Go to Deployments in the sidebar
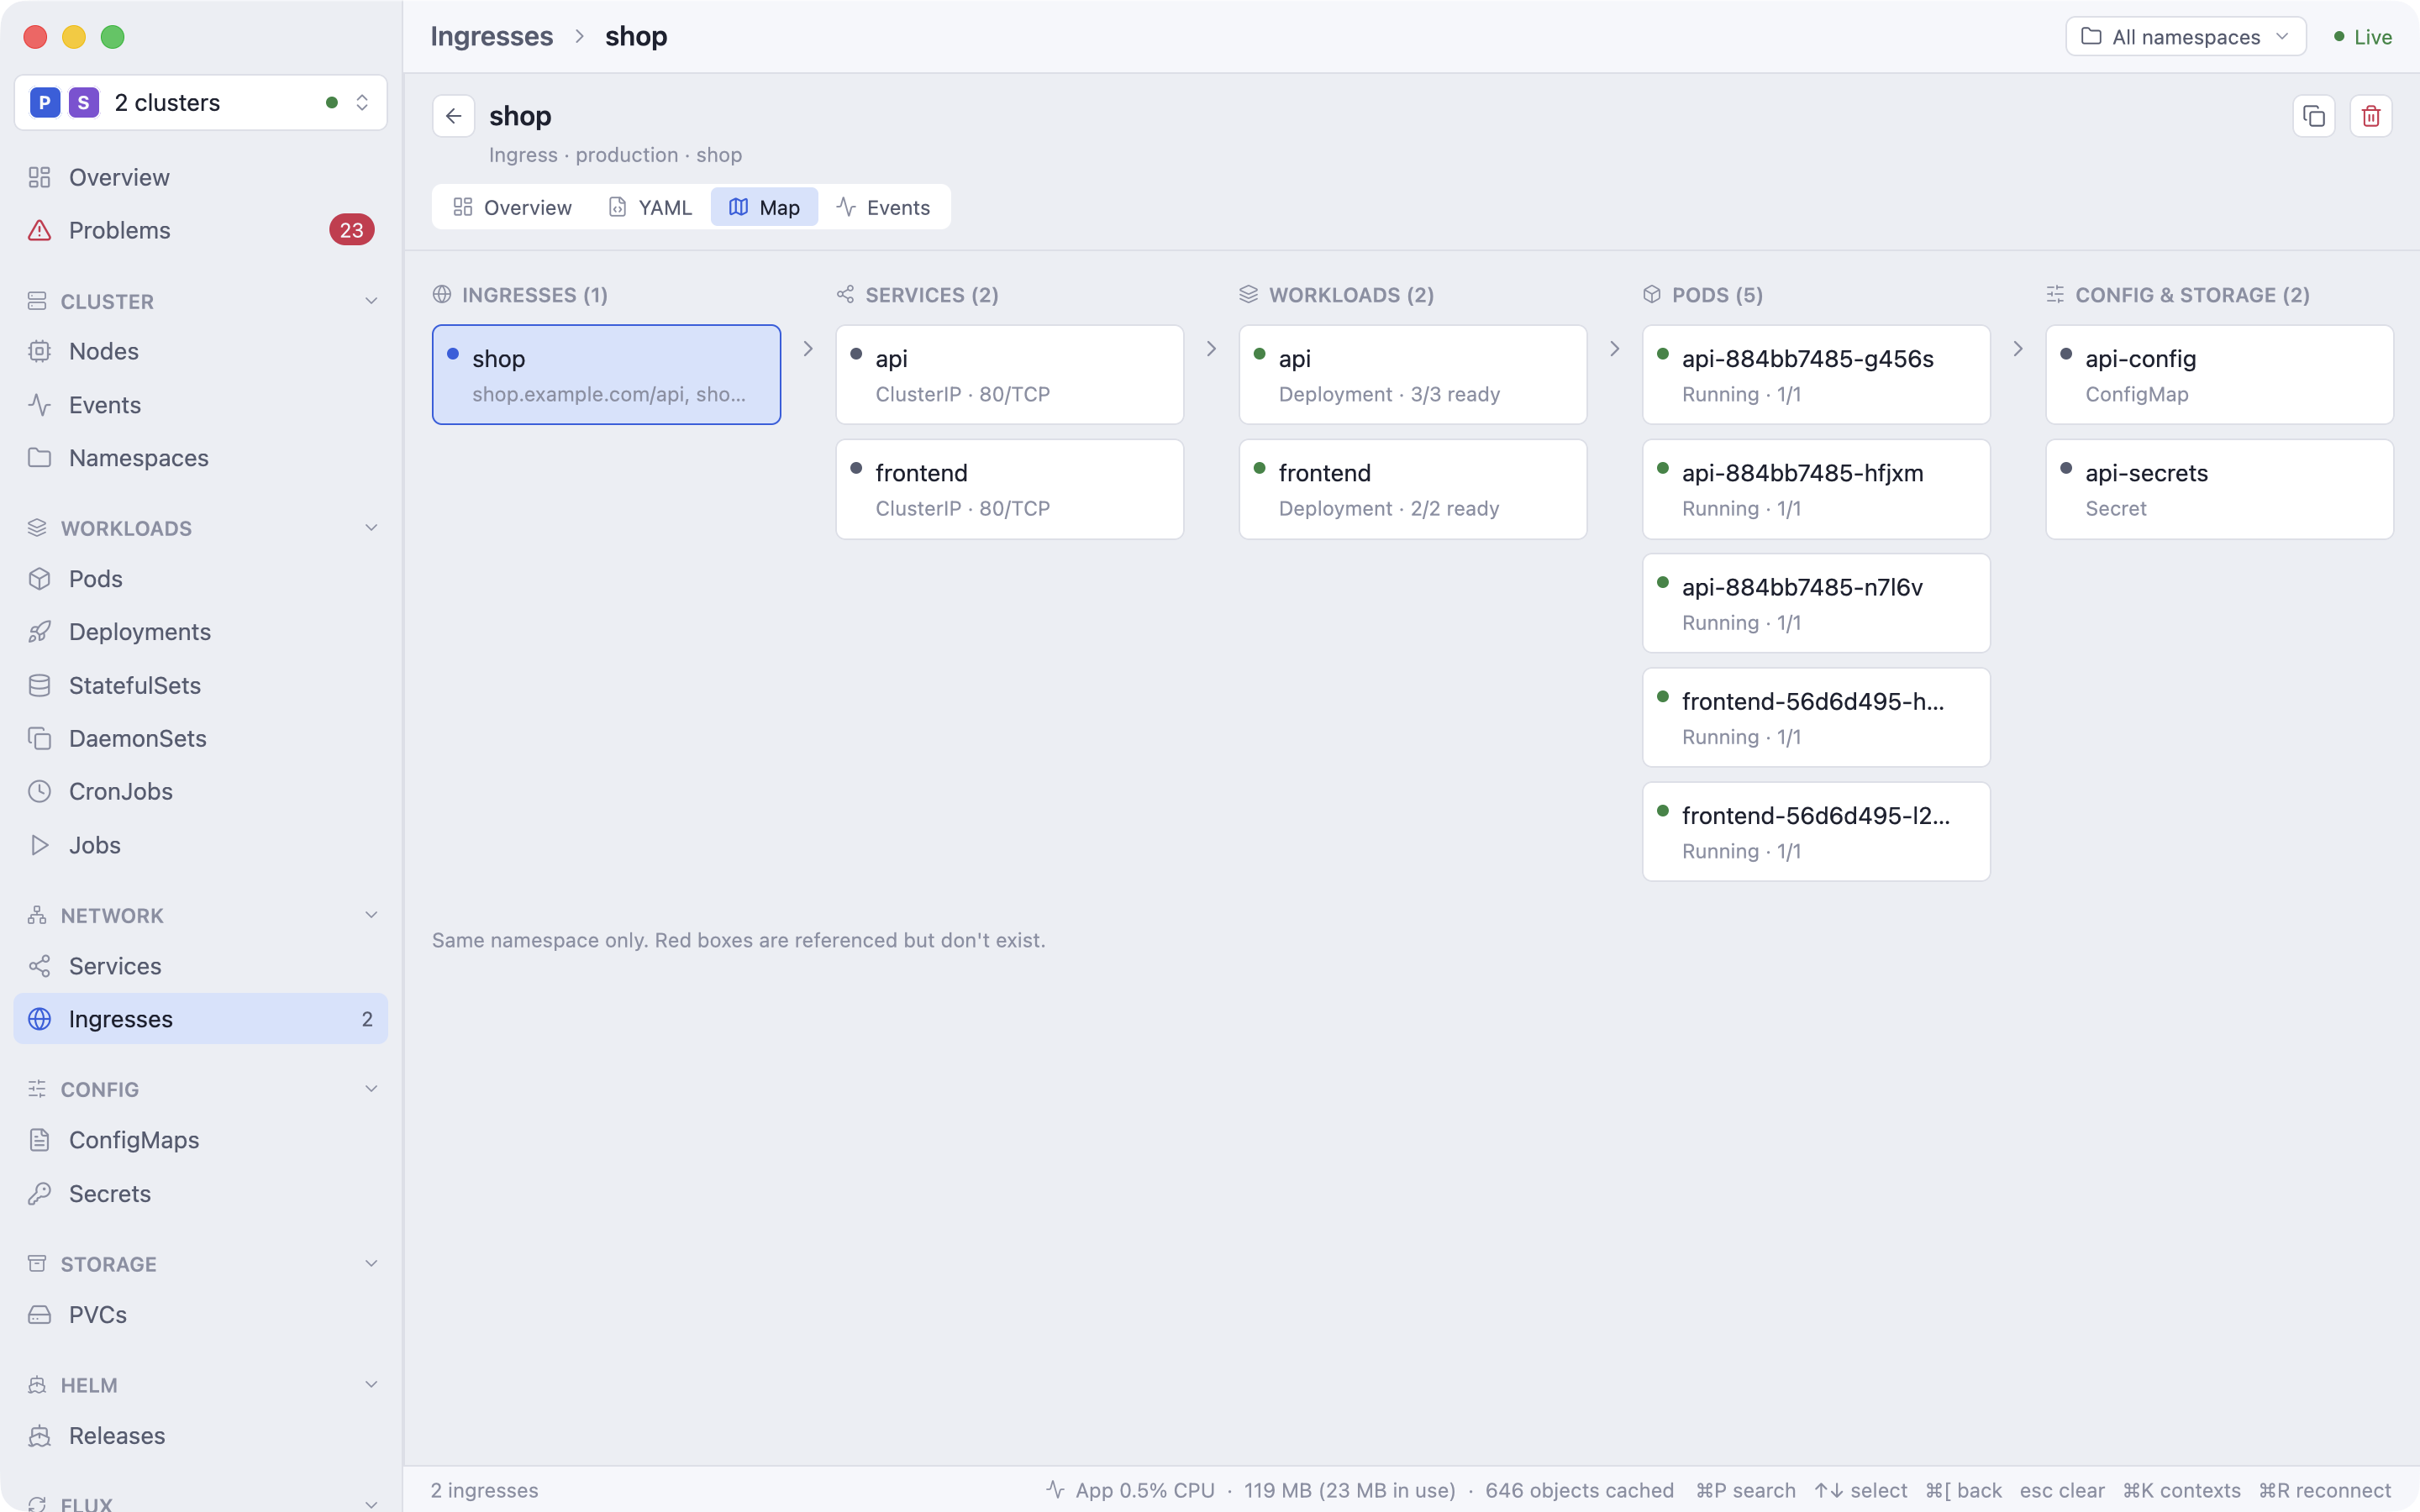Viewport: 2420px width, 1512px height. [x=200, y=632]
